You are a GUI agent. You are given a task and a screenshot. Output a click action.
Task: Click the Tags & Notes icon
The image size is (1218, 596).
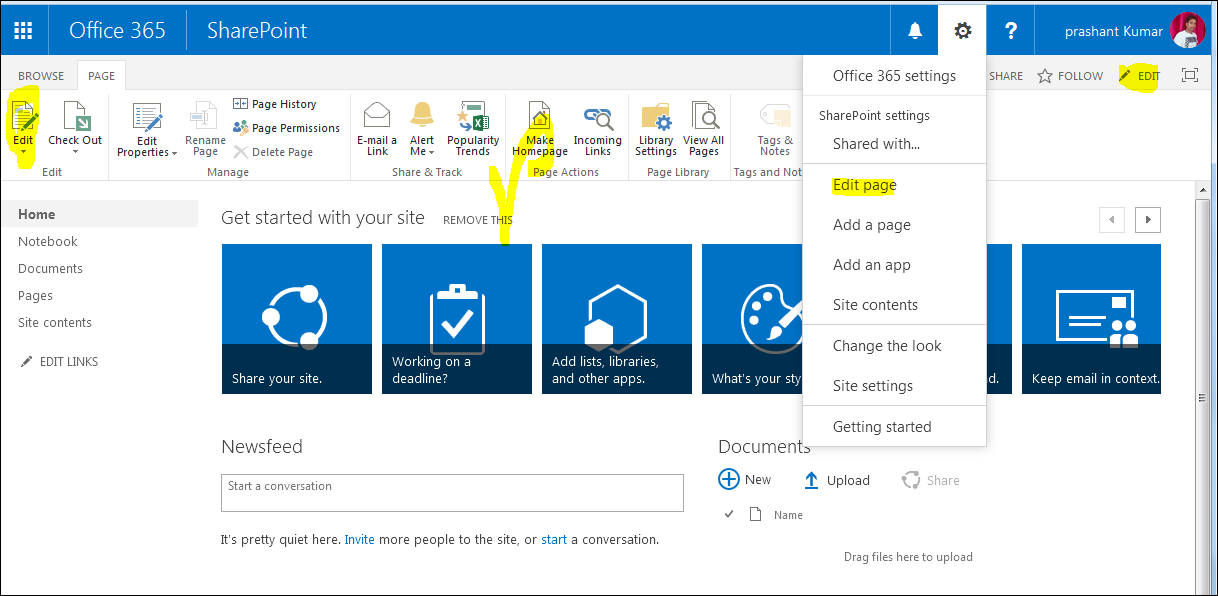point(775,116)
